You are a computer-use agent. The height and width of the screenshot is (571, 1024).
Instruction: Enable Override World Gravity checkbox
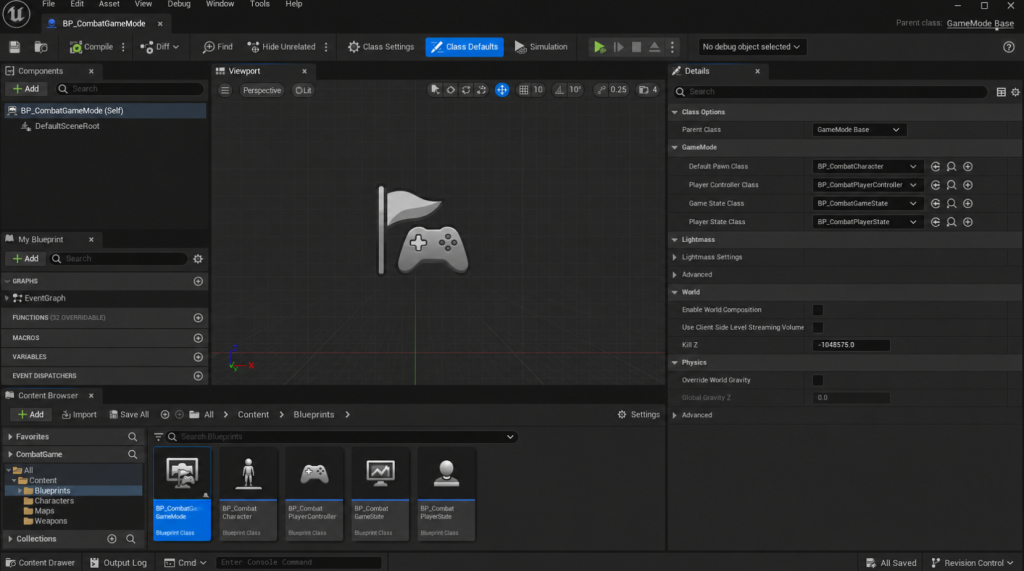(x=818, y=380)
